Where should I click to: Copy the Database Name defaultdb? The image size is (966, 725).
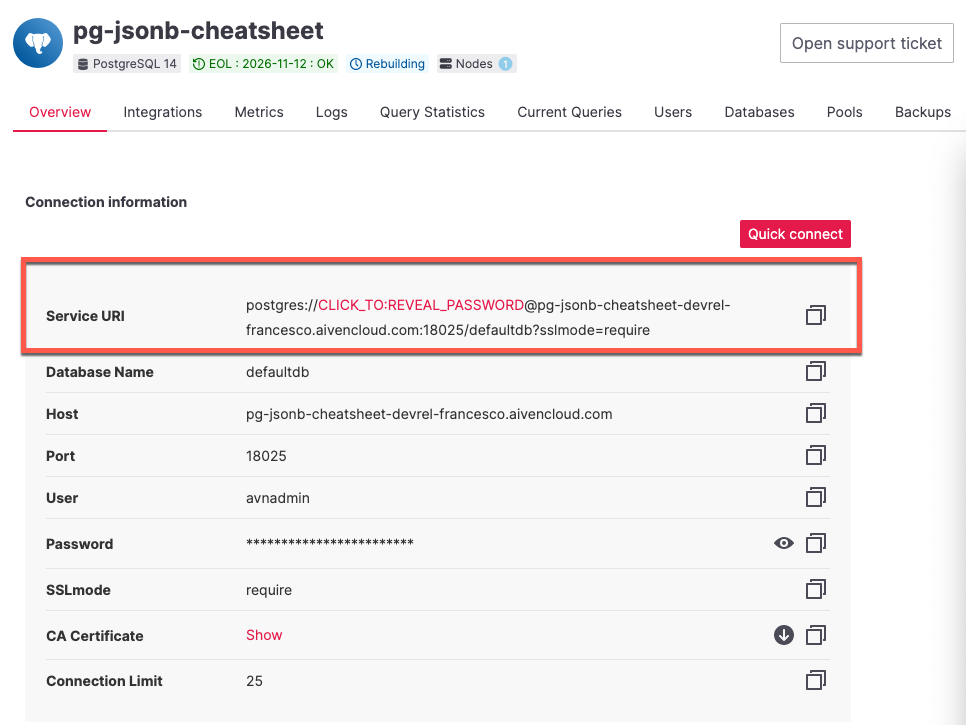click(x=816, y=371)
